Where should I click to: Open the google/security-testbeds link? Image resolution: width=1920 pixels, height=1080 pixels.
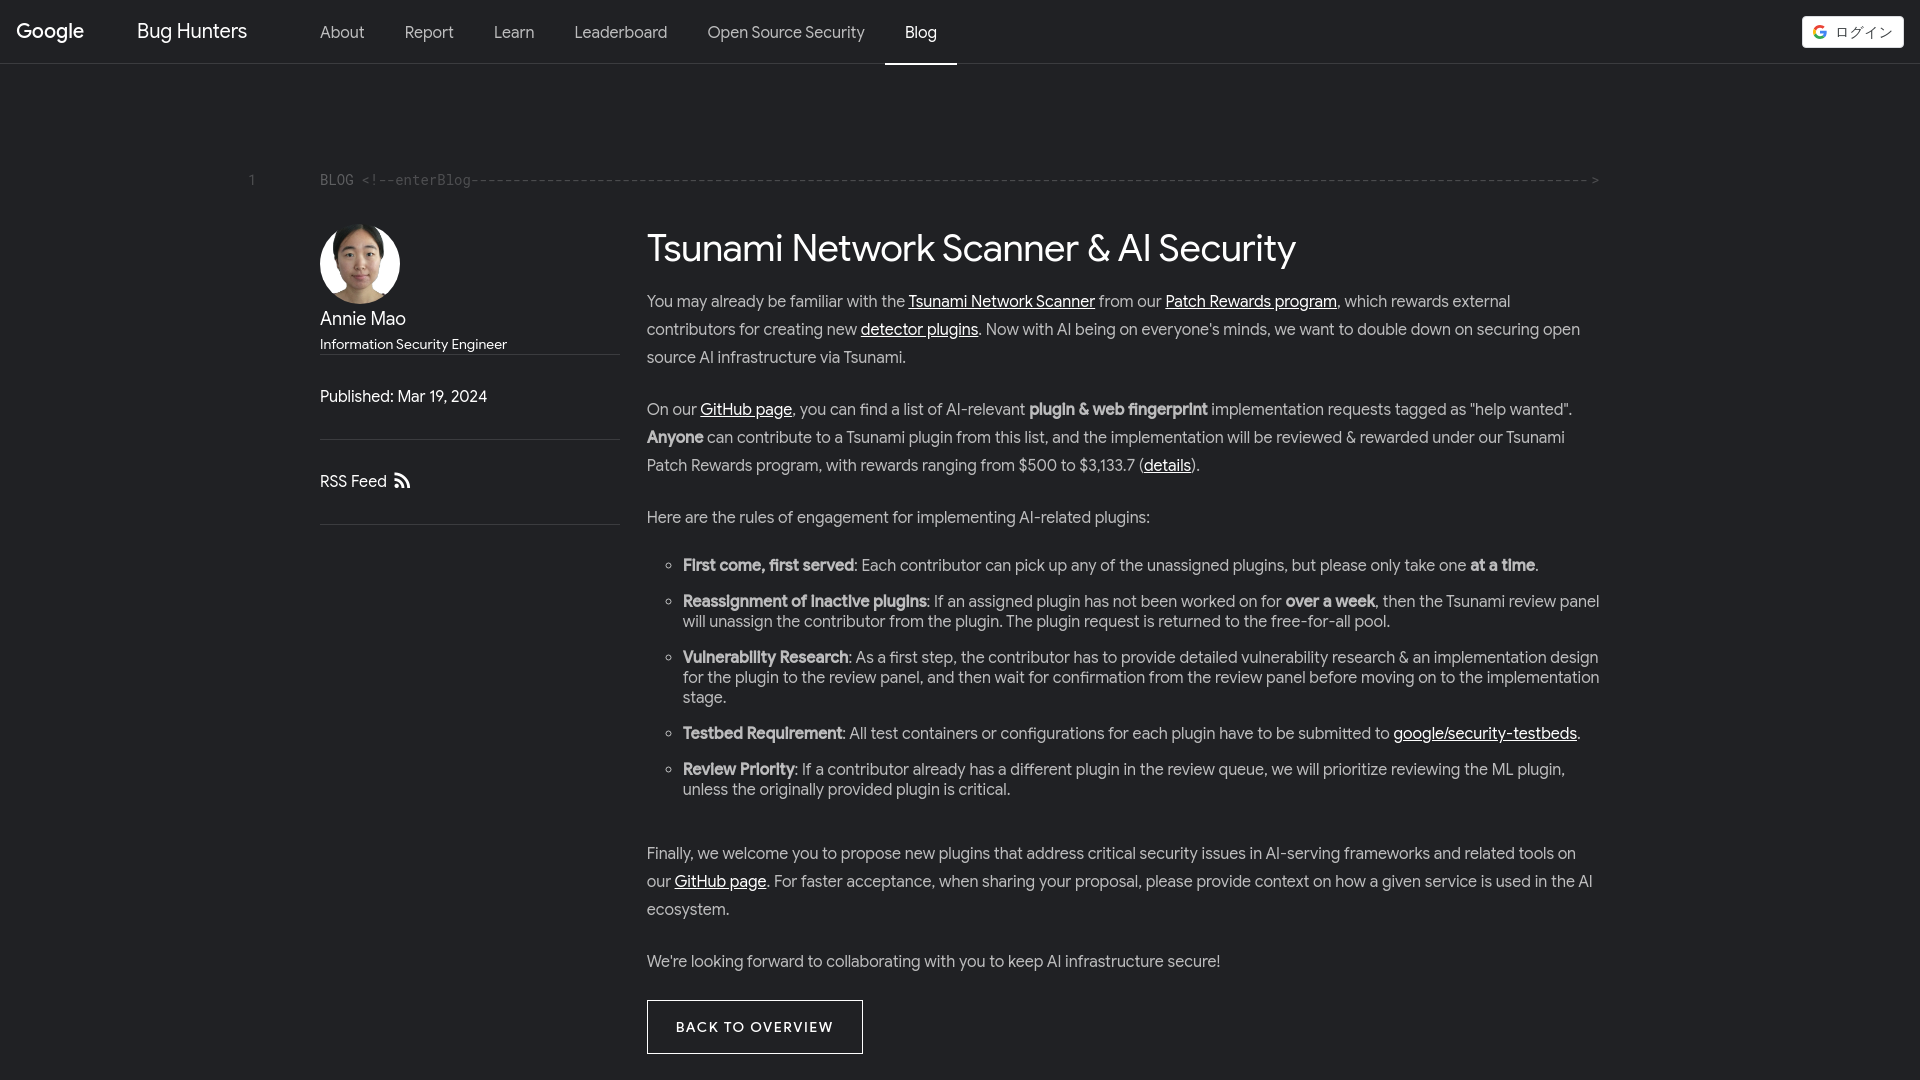[x=1485, y=734]
